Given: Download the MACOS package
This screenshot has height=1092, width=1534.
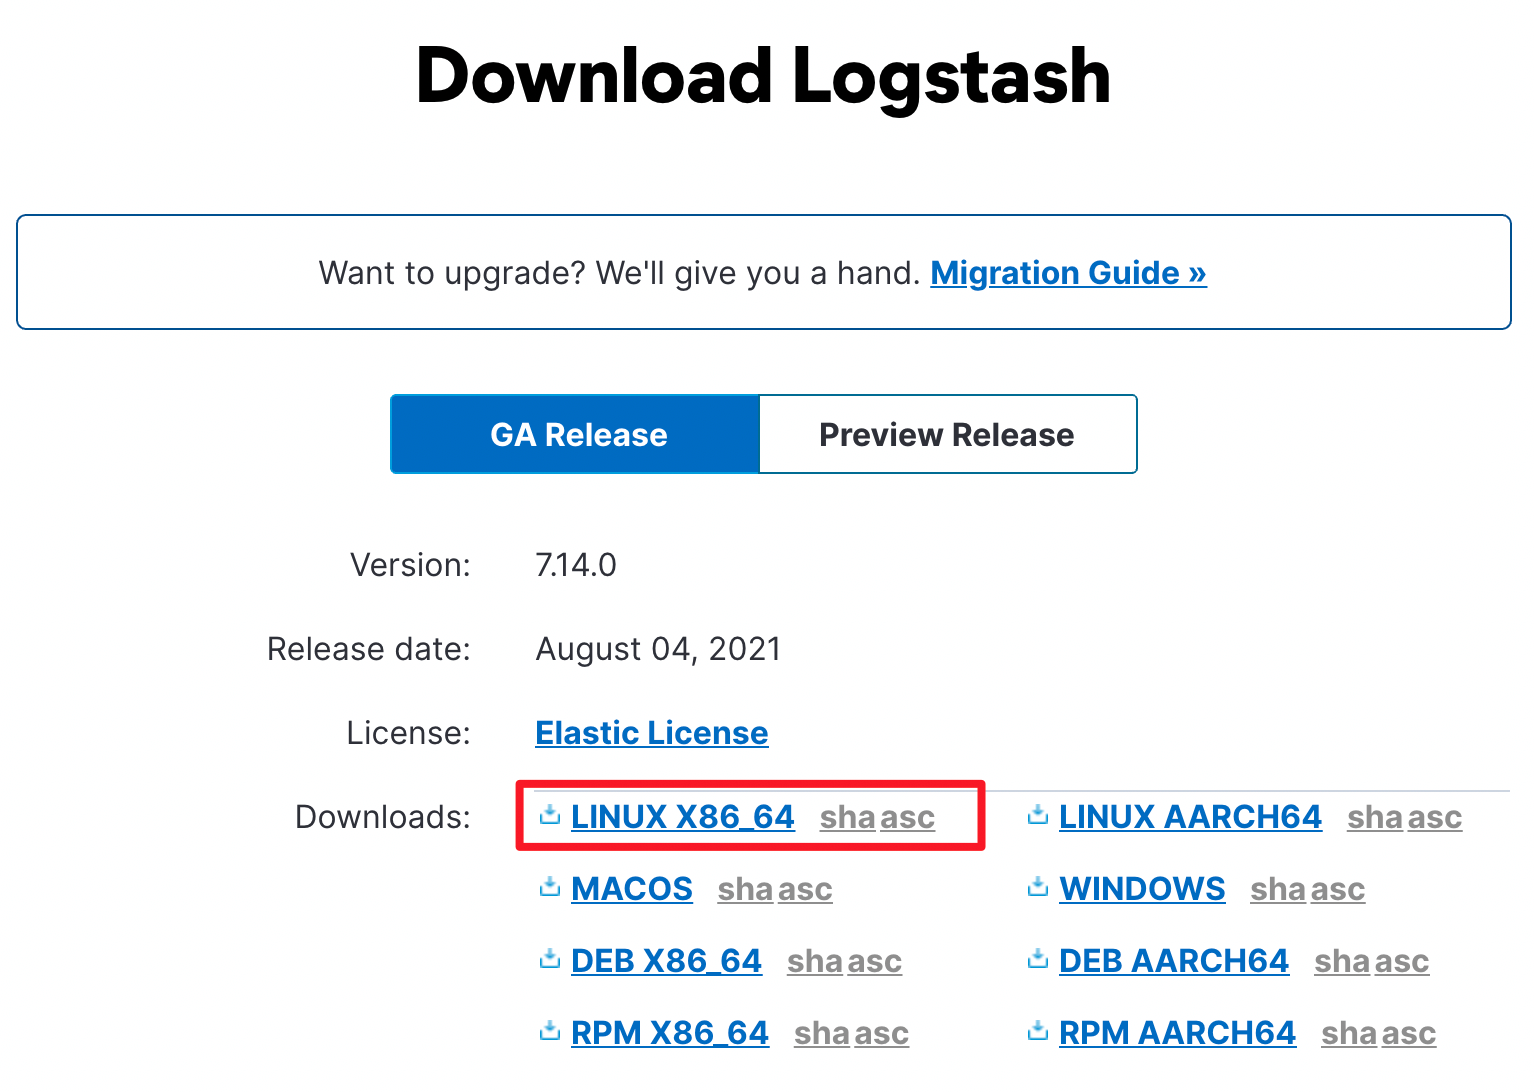Looking at the screenshot, I should [x=632, y=889].
